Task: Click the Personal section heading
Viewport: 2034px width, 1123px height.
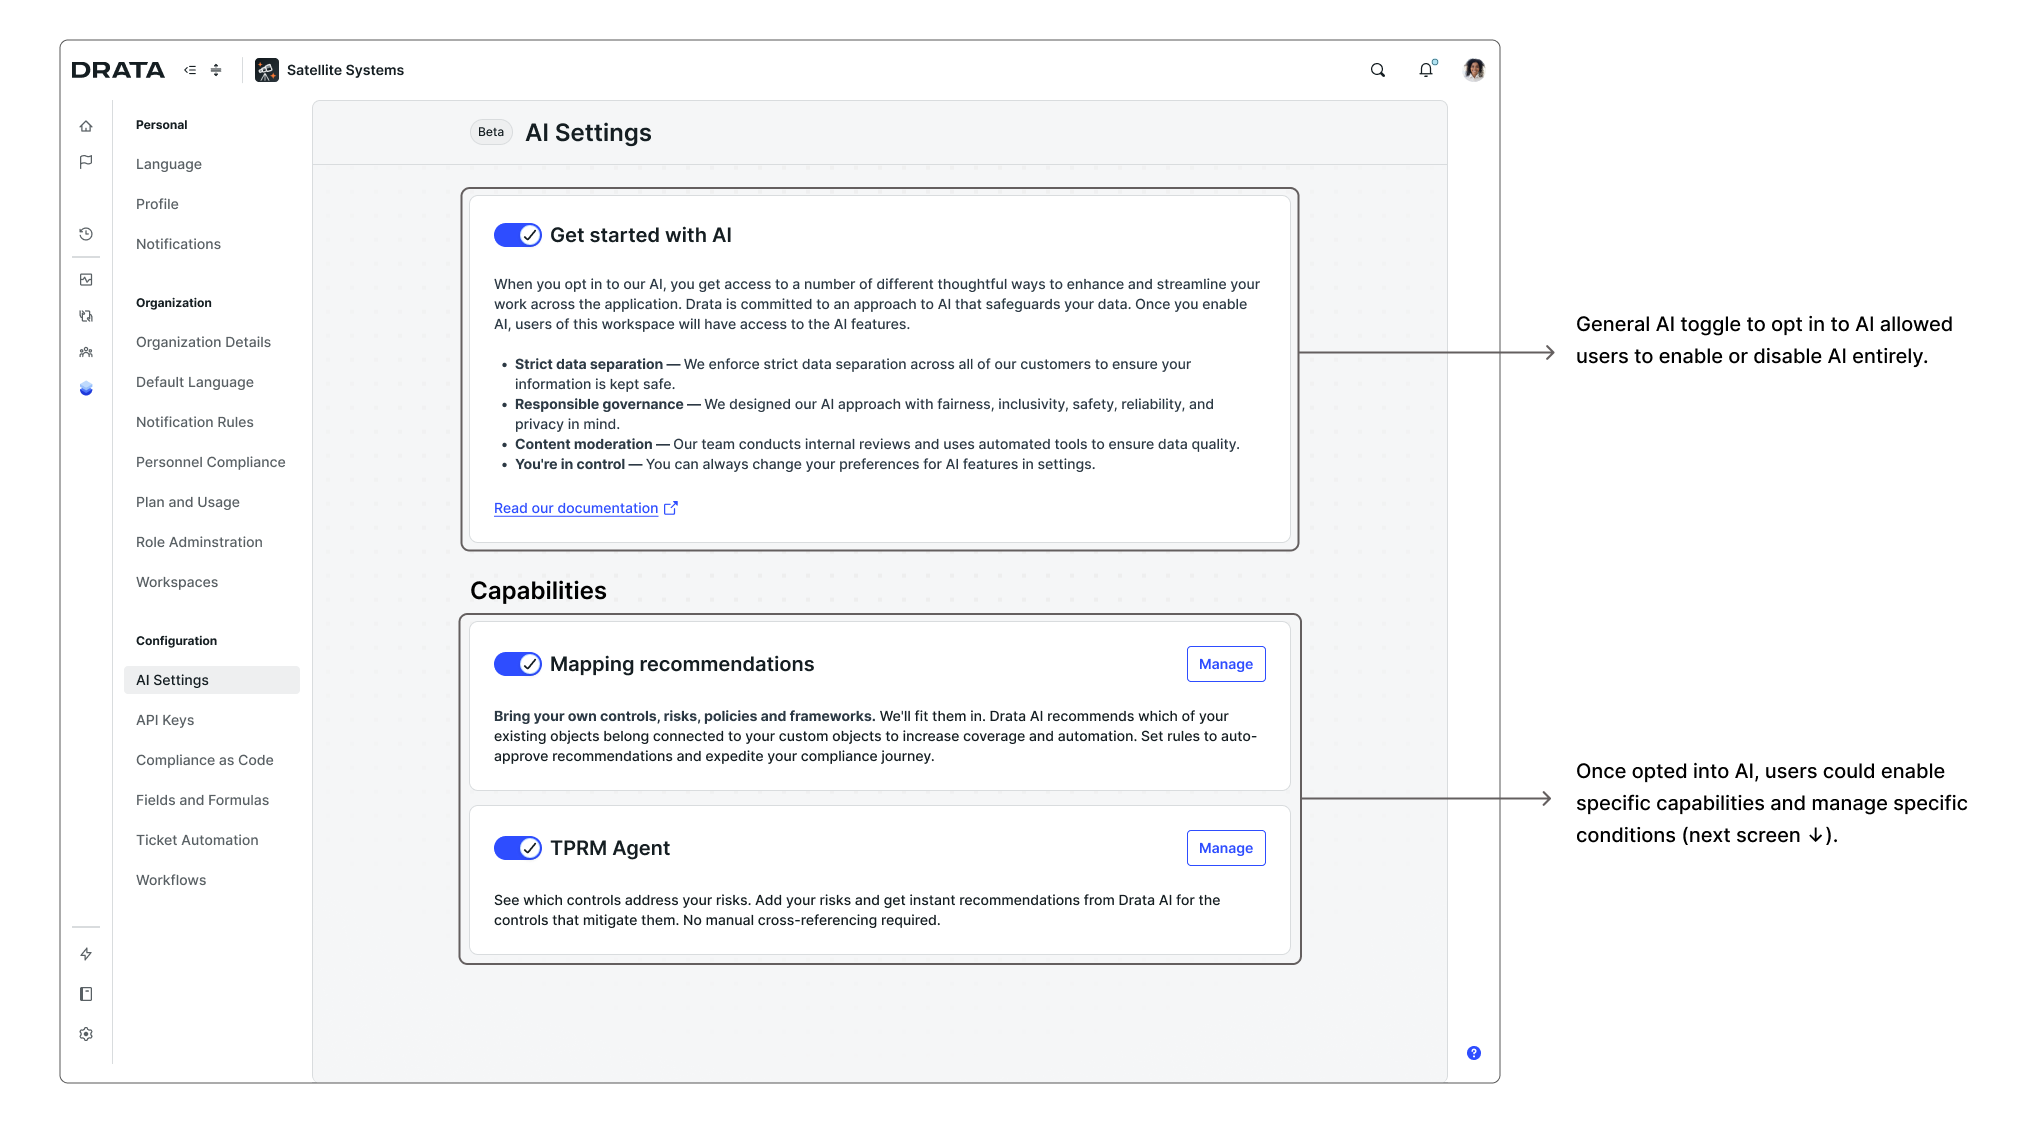Action: [162, 125]
